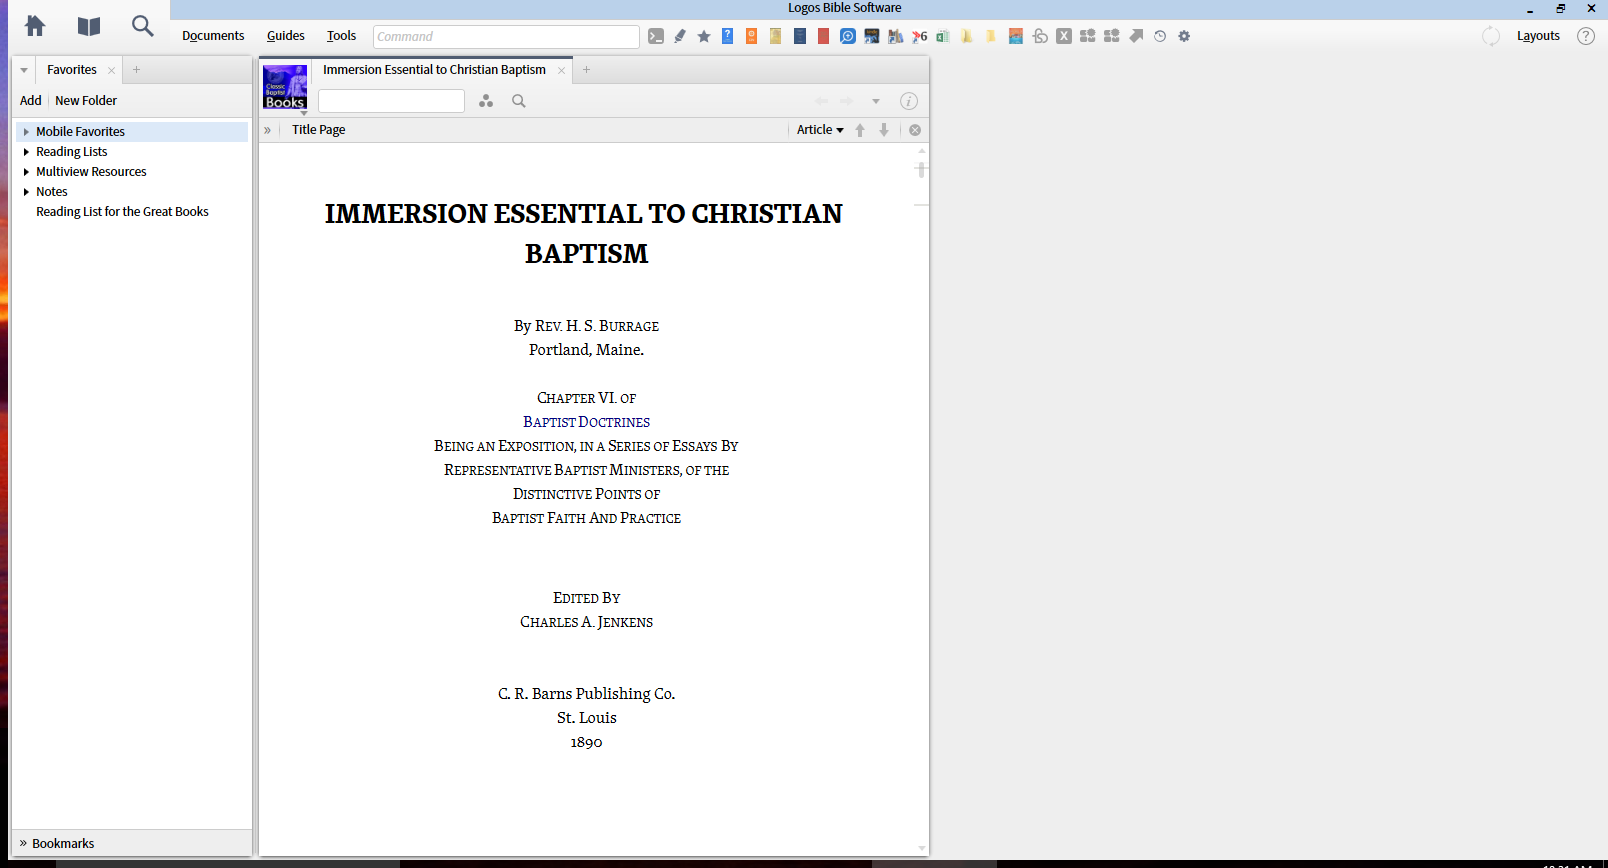
Task: Open the command terminal shortcut icon
Action: click(656, 36)
